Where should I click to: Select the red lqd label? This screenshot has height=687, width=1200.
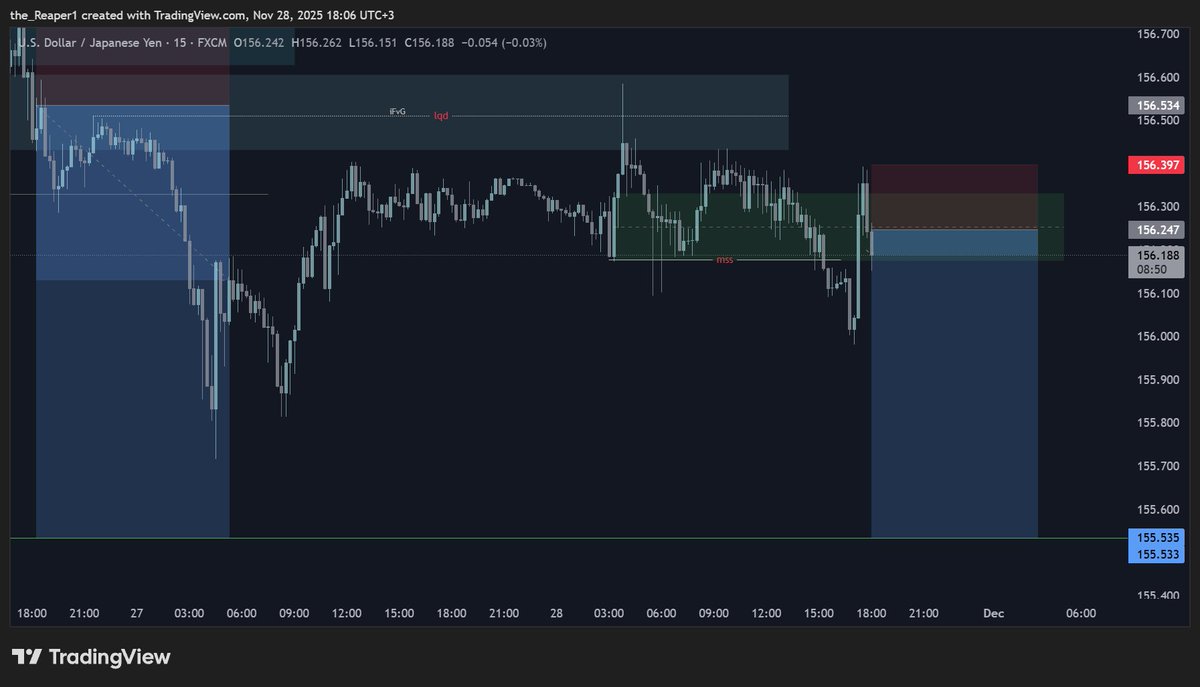(x=441, y=116)
